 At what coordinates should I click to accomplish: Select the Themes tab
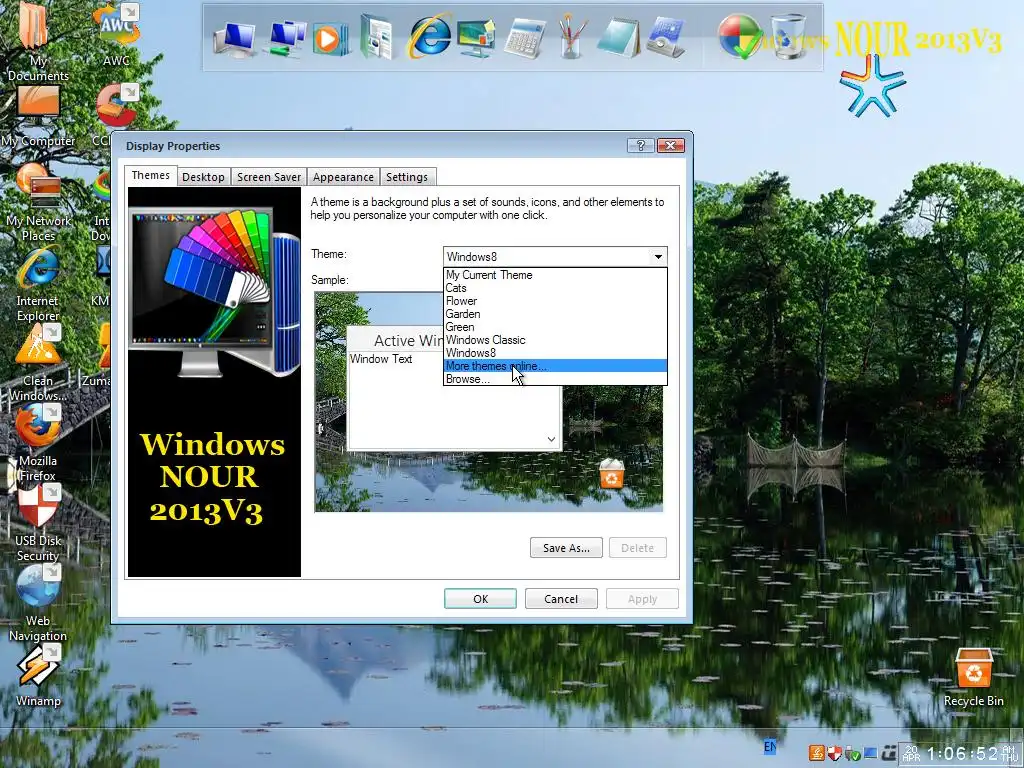pos(150,175)
